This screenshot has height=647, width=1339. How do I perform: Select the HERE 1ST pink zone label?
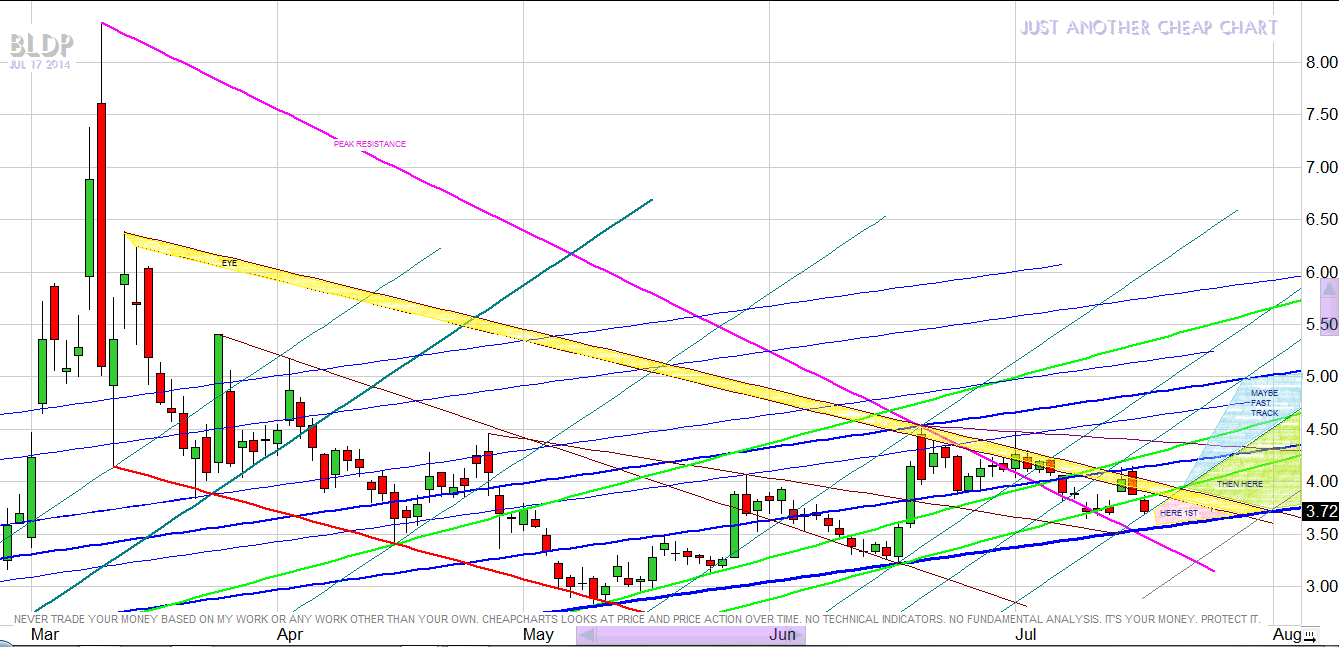(1178, 513)
